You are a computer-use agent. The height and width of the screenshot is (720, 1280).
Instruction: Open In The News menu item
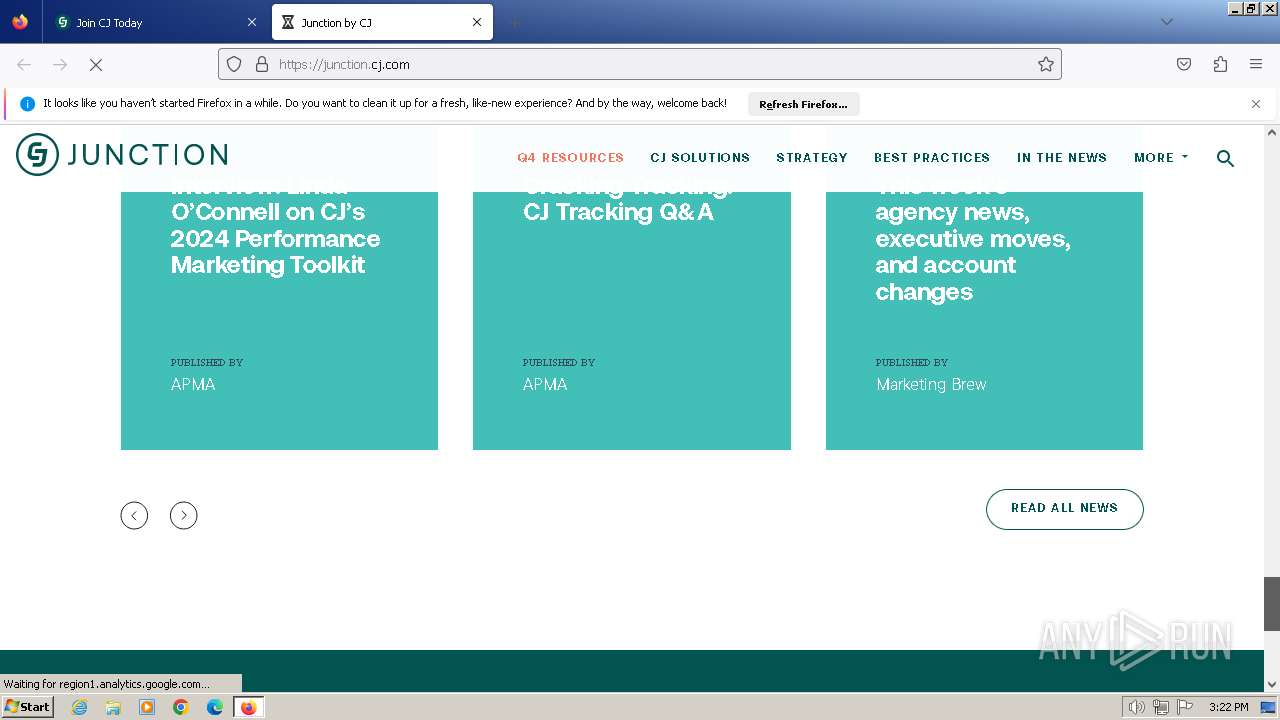click(x=1062, y=158)
